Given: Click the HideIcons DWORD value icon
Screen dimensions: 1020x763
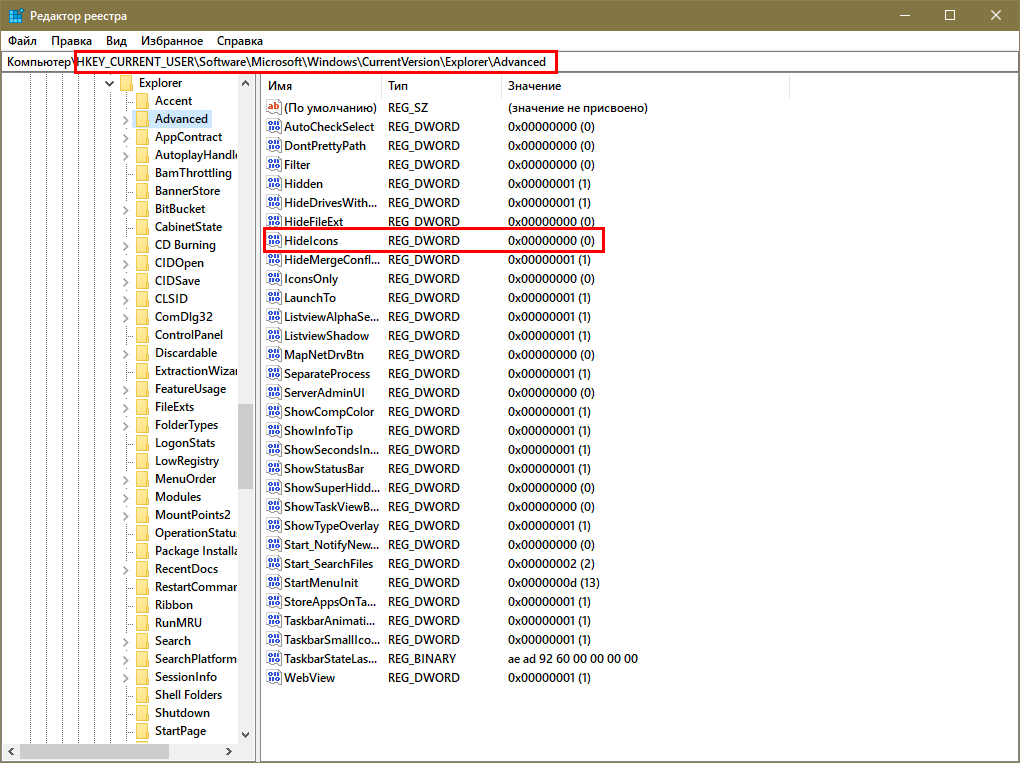Looking at the screenshot, I should [274, 241].
